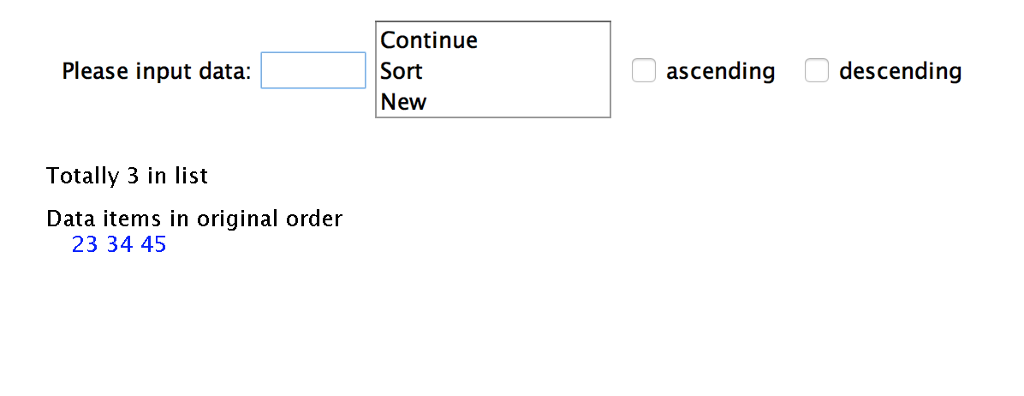Click the word list in the total line
The height and width of the screenshot is (396, 1024).
point(191,175)
